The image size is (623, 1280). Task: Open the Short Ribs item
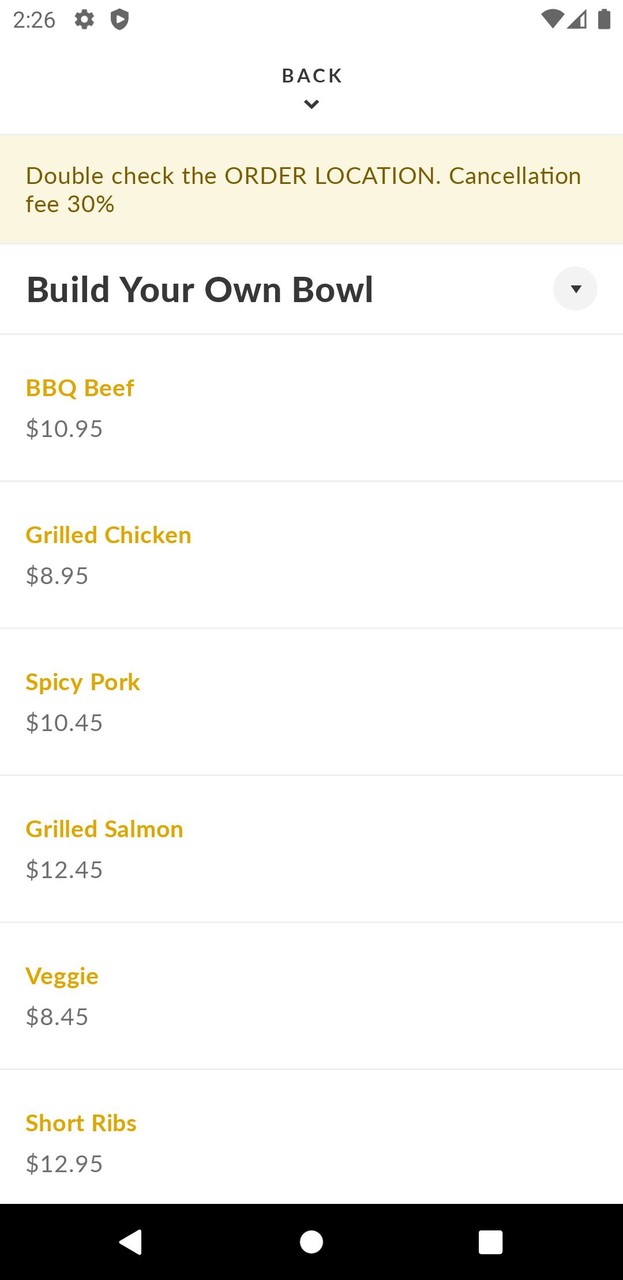(81, 1123)
